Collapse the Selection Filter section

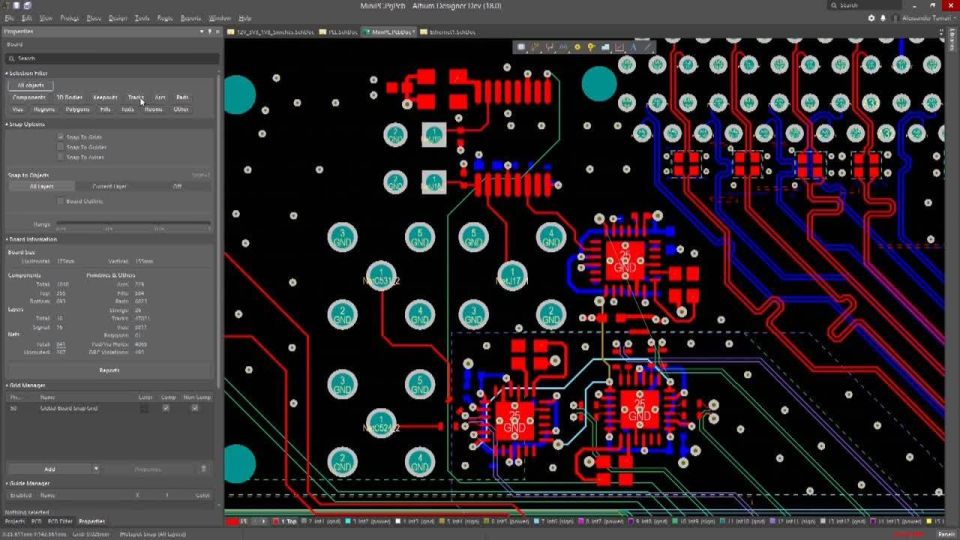(7, 73)
